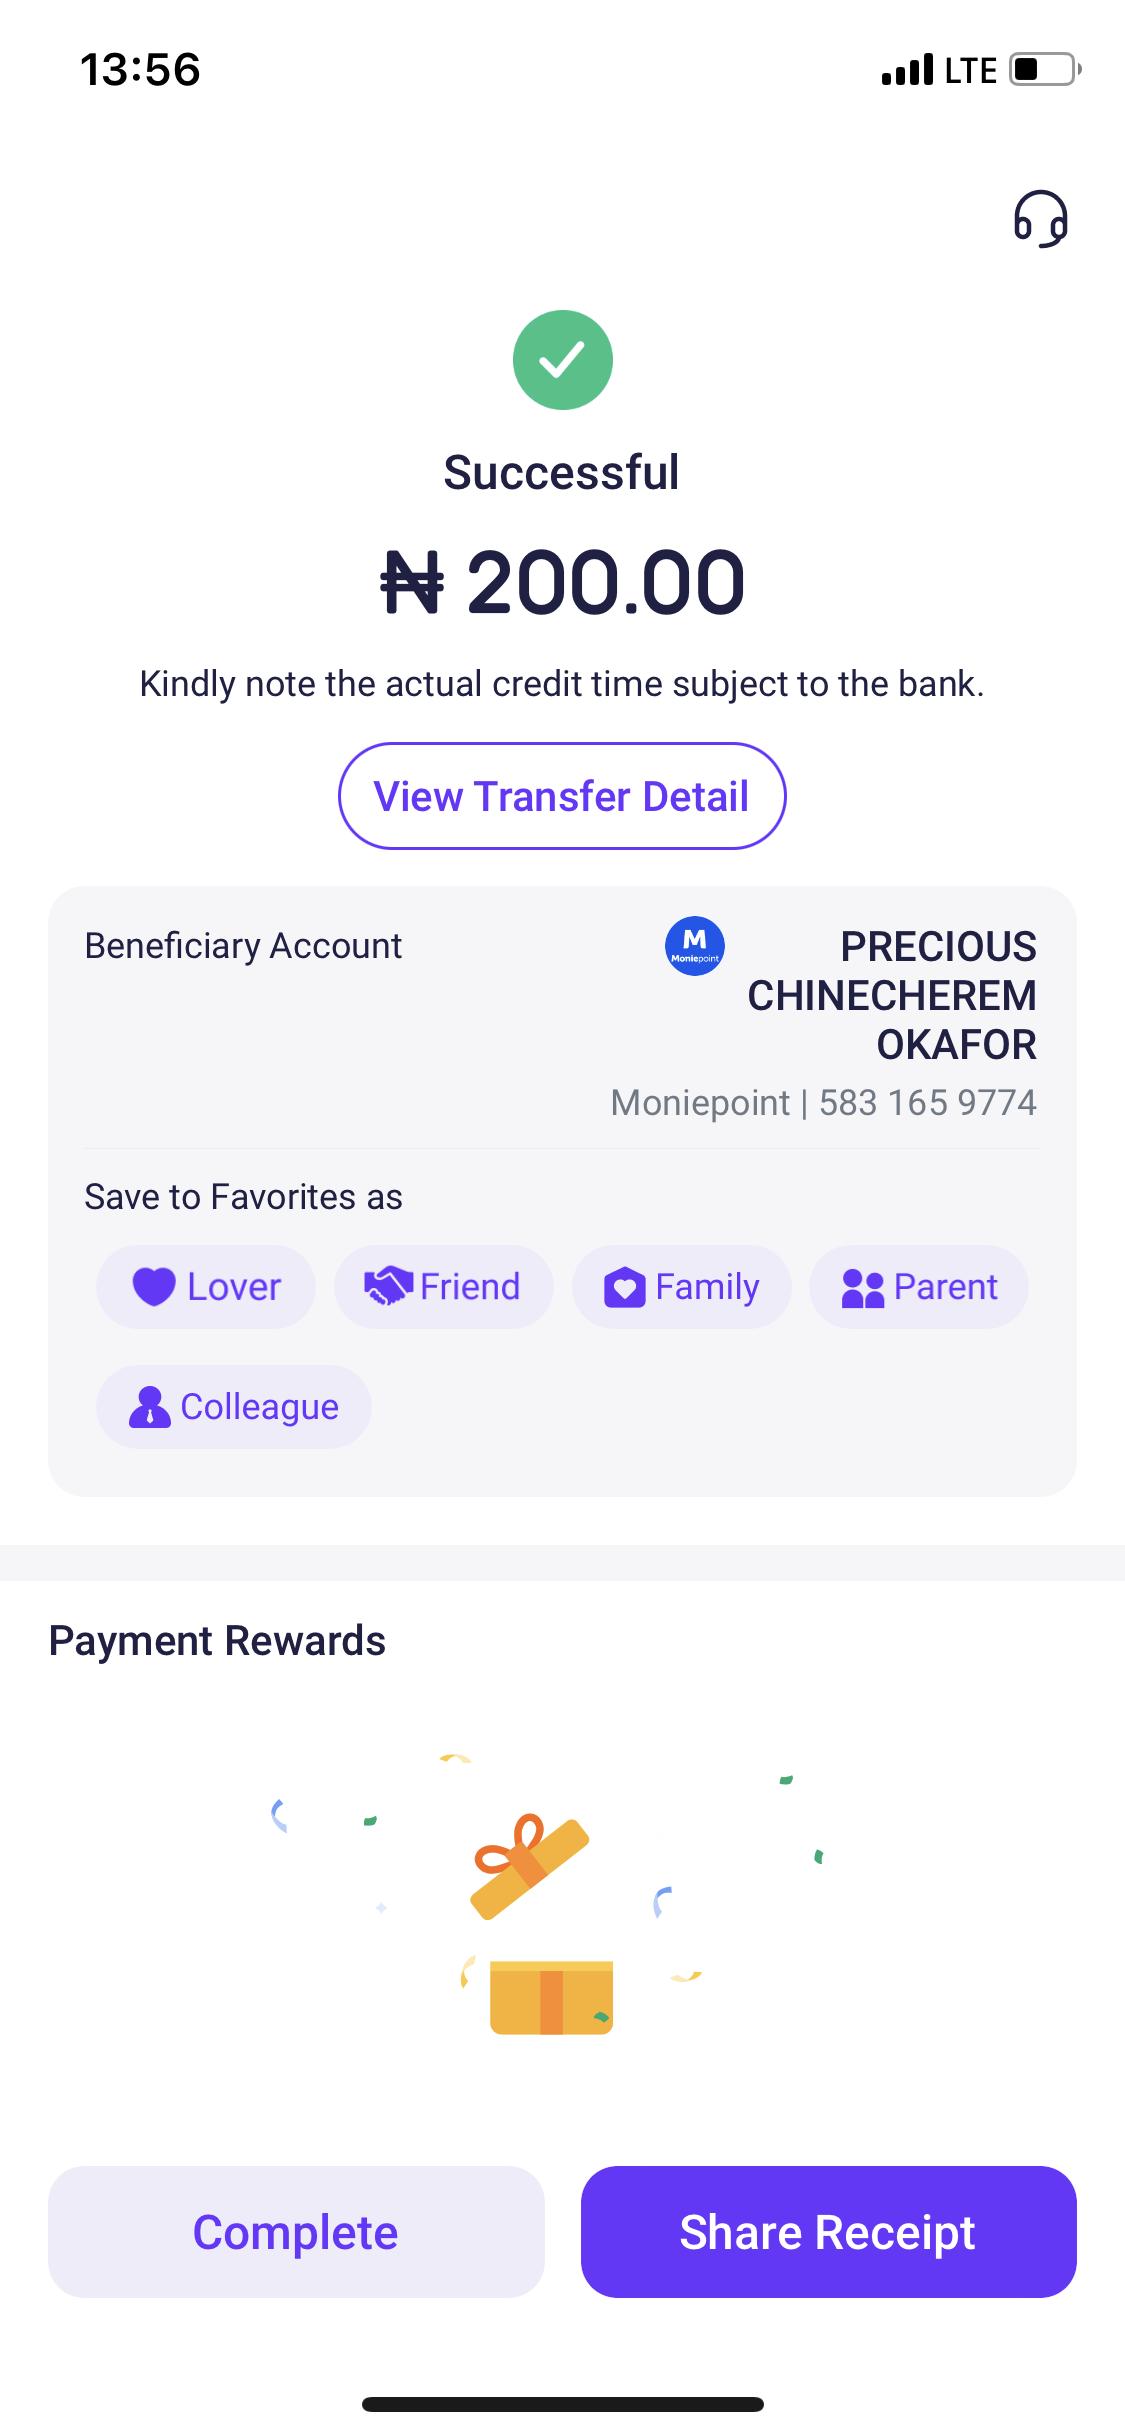Tap the people icon on Parent
This screenshot has height=2436, width=1125.
863,1288
